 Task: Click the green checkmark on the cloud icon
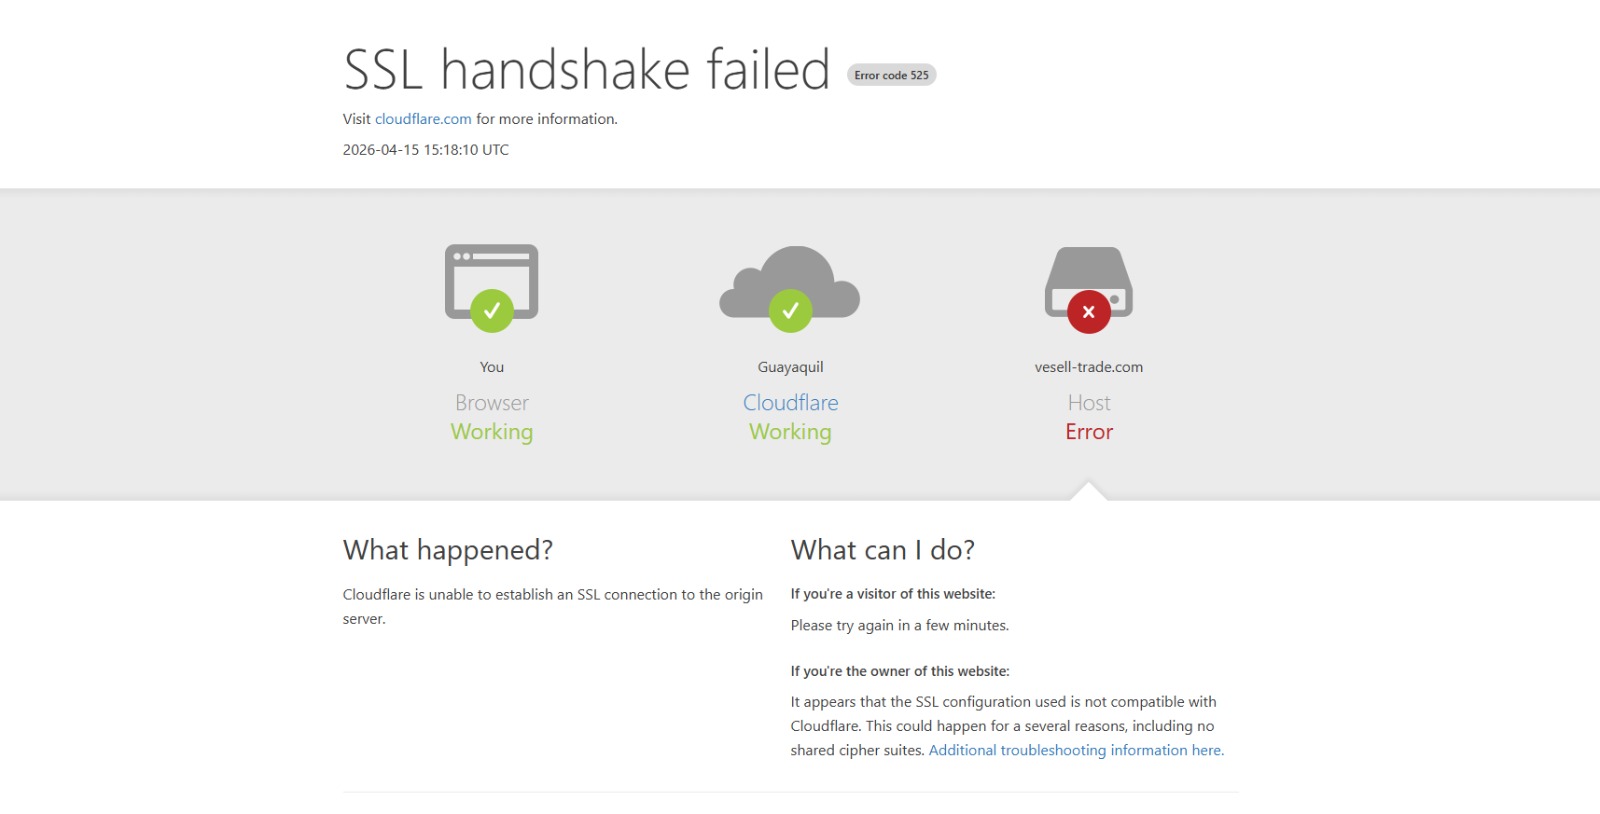point(790,311)
